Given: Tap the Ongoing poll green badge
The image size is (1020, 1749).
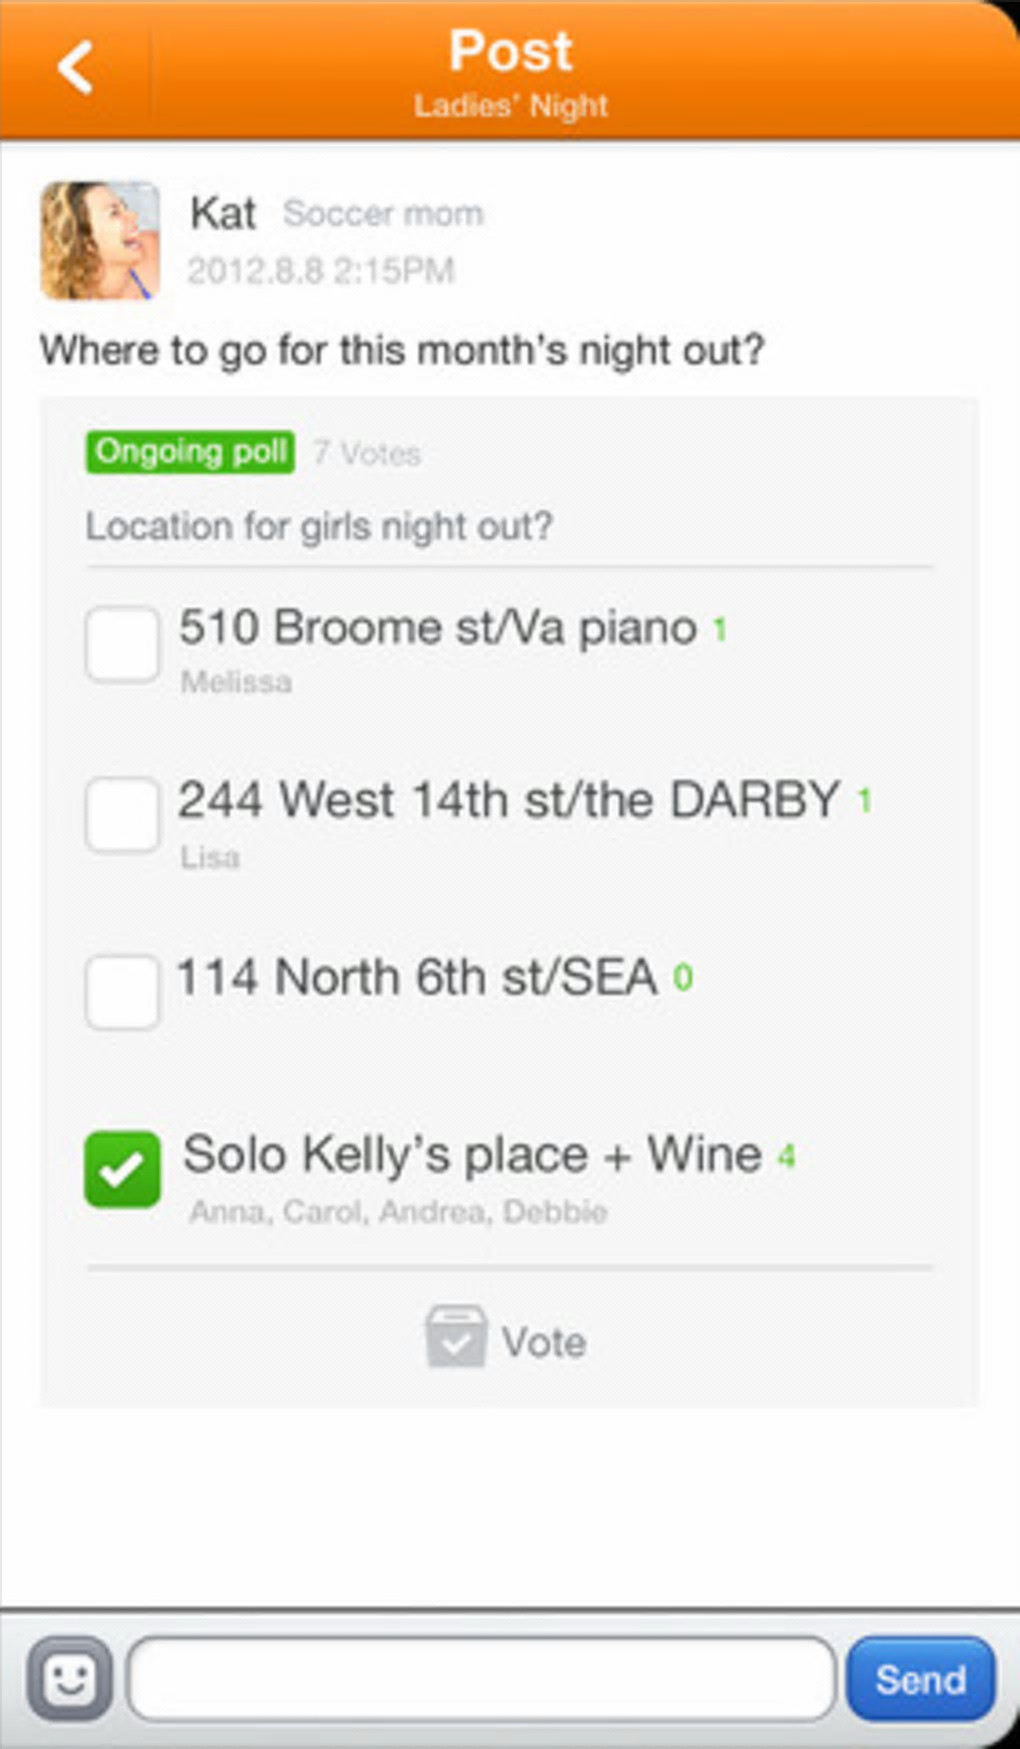Looking at the screenshot, I should [190, 452].
